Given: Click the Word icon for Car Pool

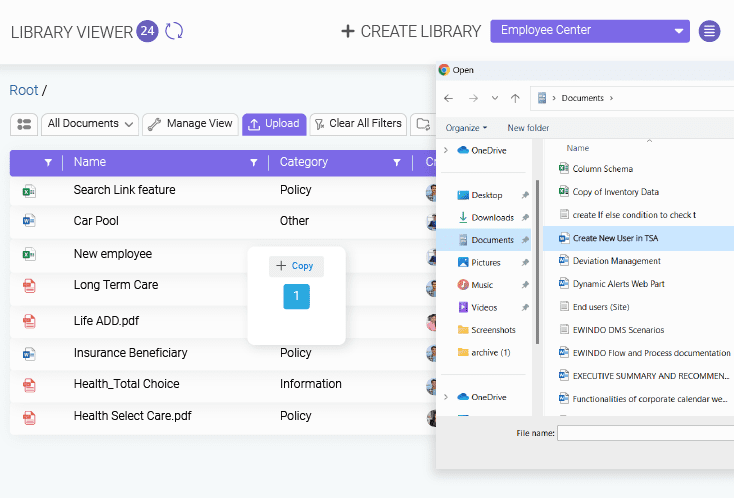Looking at the screenshot, I should pos(29,220).
